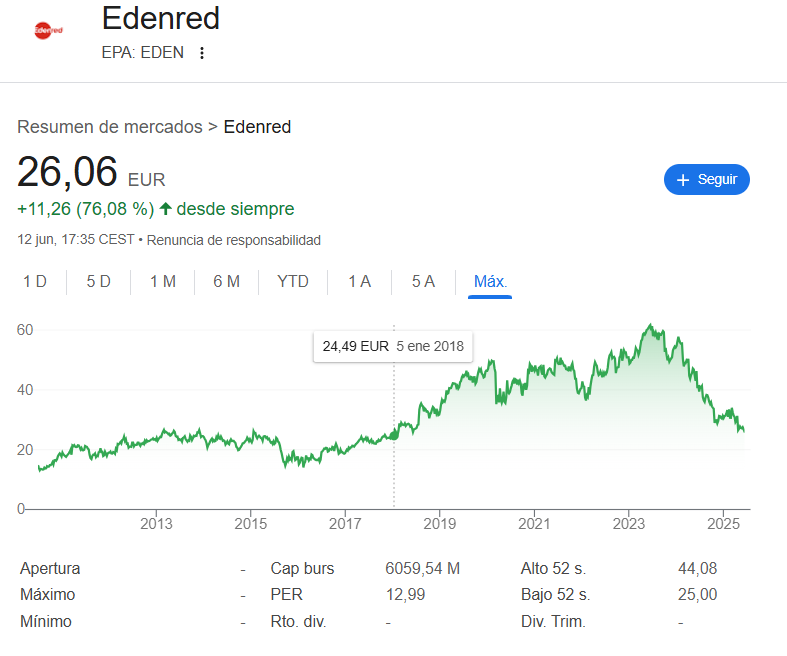
Task: Select the 1 A time range
Action: (359, 282)
